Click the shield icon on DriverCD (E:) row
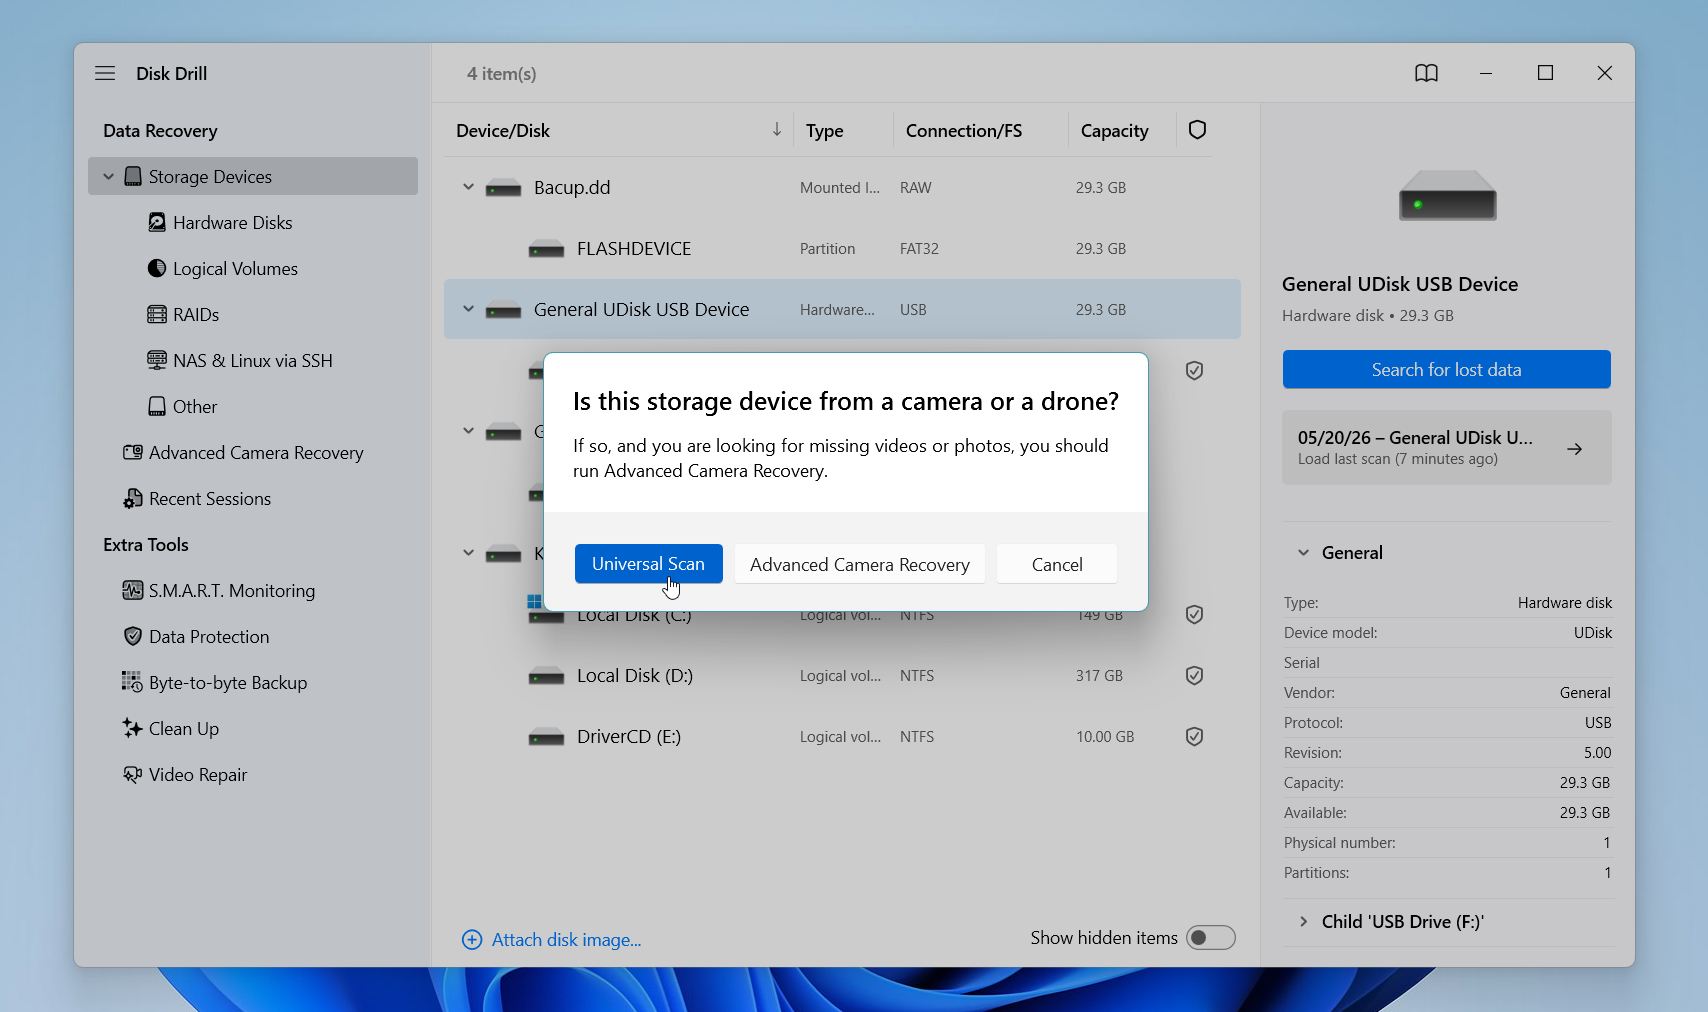Screen dimensions: 1708x1012 (x=1194, y=736)
